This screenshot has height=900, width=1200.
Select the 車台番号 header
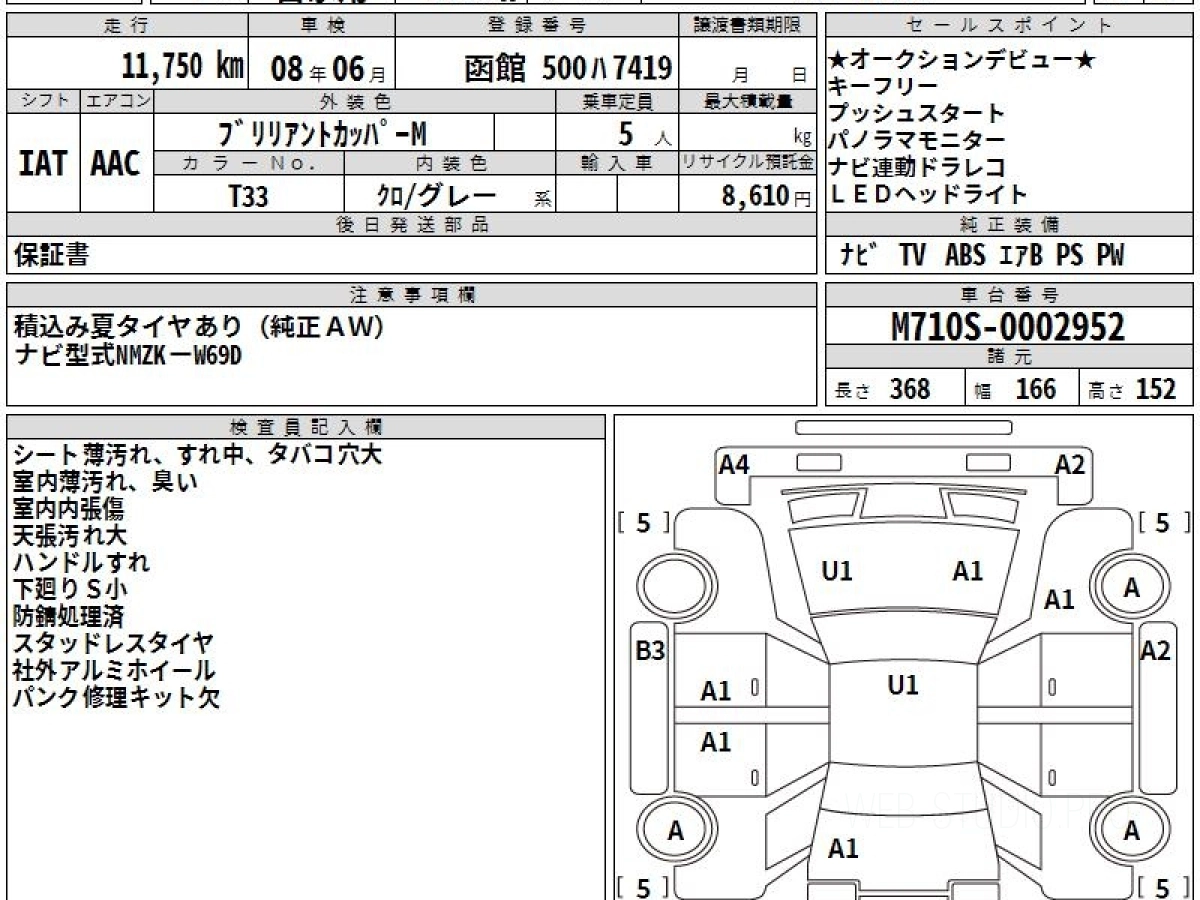[x=1009, y=294]
